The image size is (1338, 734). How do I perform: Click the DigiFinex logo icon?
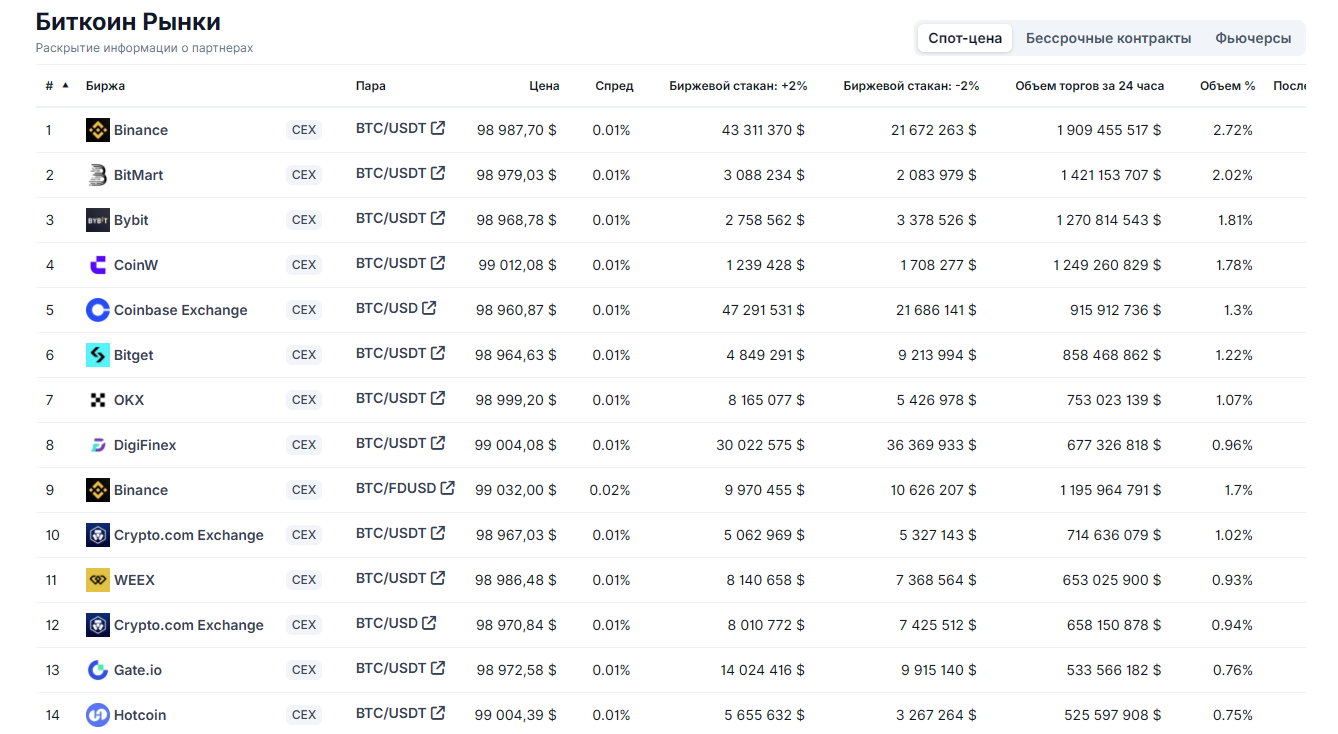coord(97,445)
